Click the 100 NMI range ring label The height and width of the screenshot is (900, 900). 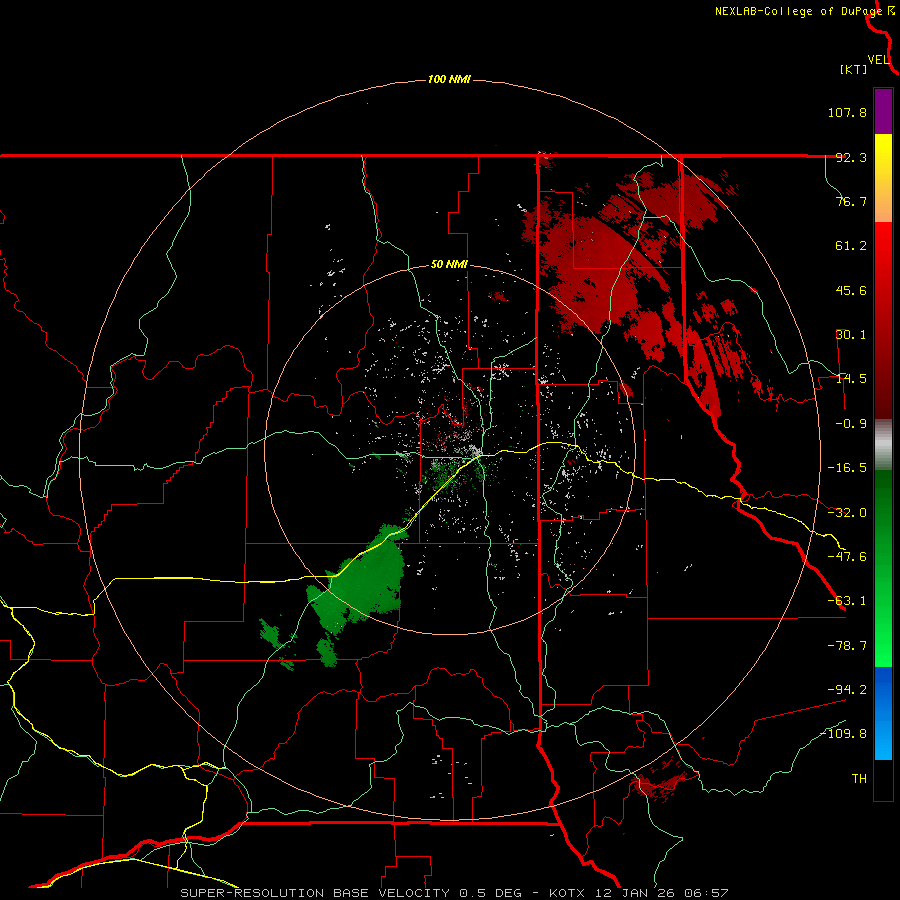449,79
